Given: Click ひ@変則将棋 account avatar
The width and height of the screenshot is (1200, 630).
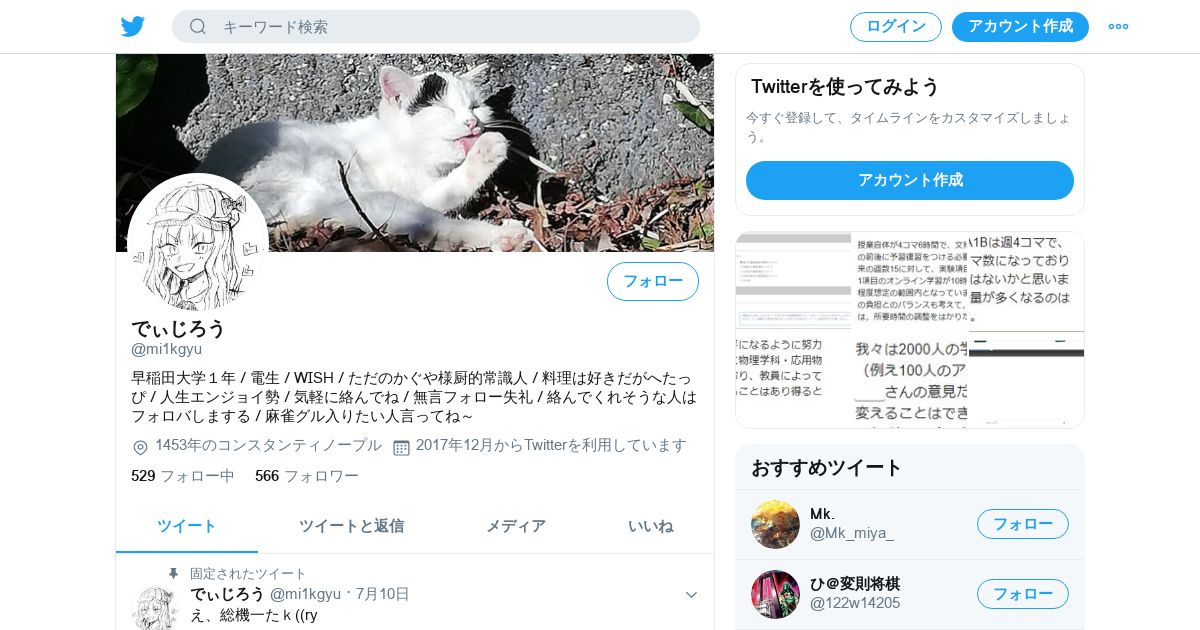Looking at the screenshot, I should click(775, 594).
